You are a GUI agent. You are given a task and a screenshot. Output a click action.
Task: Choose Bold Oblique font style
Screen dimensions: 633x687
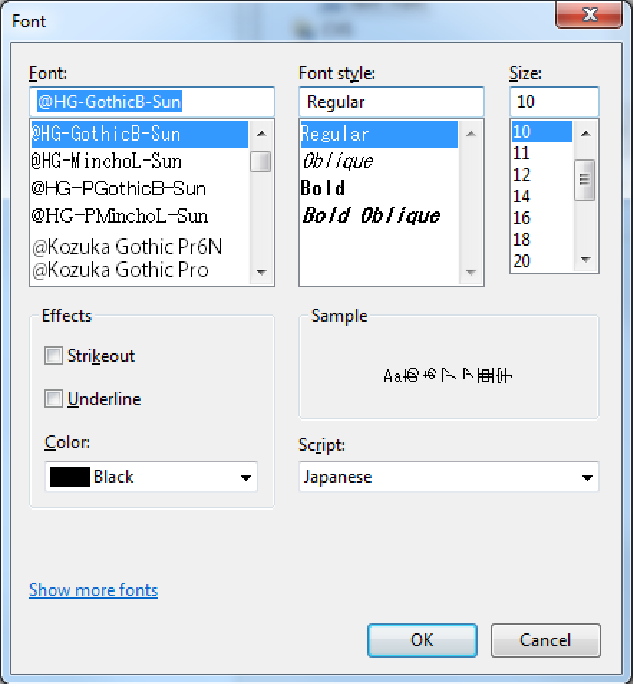coord(379,216)
